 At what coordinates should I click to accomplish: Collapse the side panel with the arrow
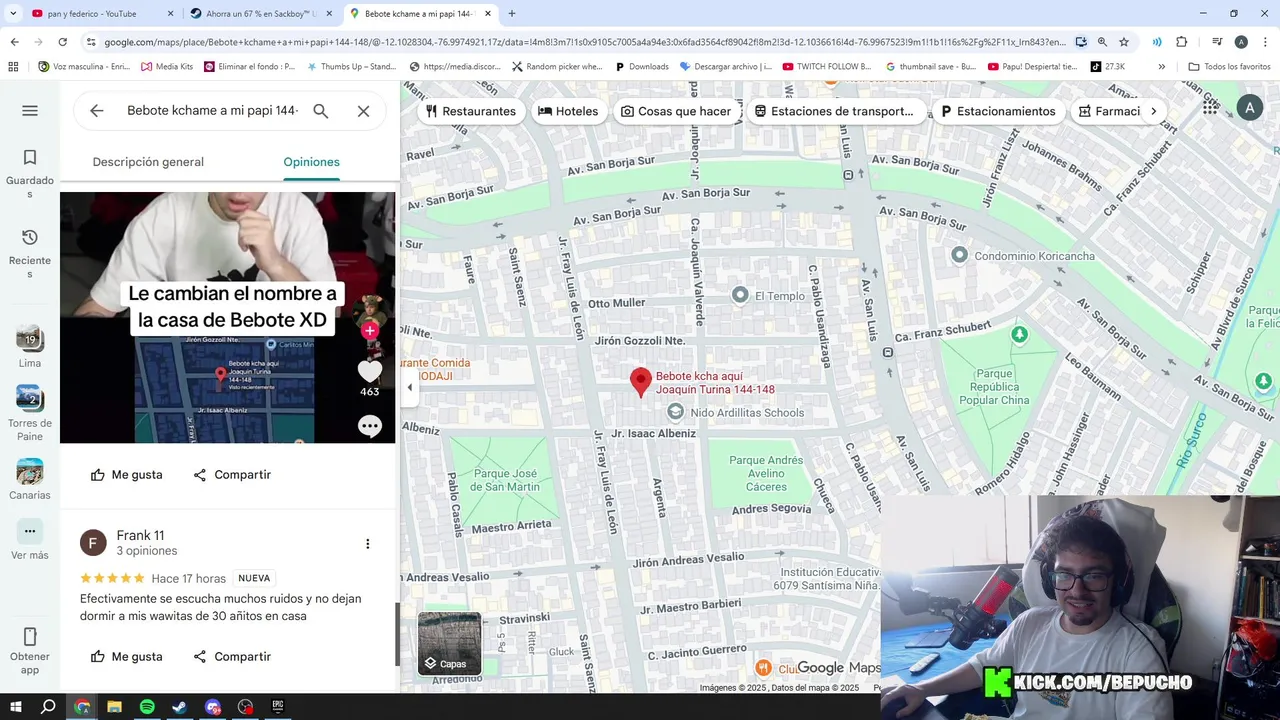(409, 387)
